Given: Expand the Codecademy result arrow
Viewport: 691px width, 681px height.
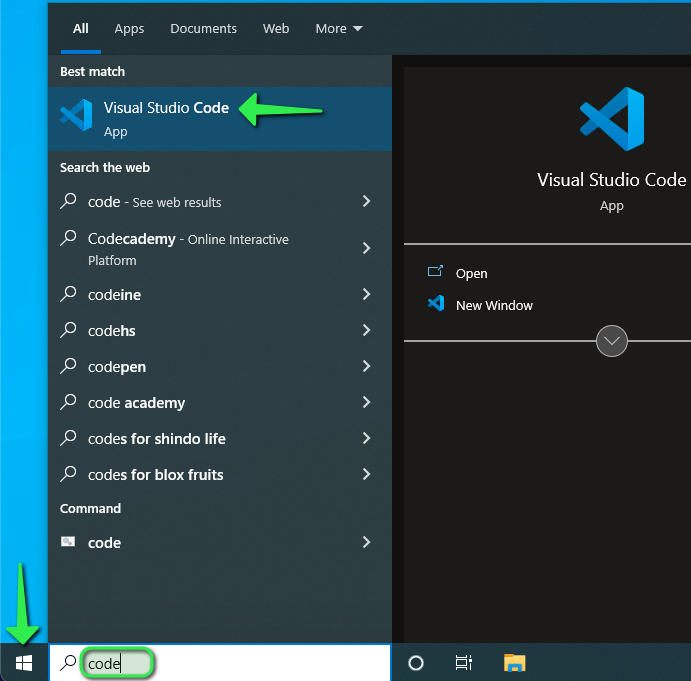Looking at the screenshot, I should pyautogui.click(x=366, y=248).
